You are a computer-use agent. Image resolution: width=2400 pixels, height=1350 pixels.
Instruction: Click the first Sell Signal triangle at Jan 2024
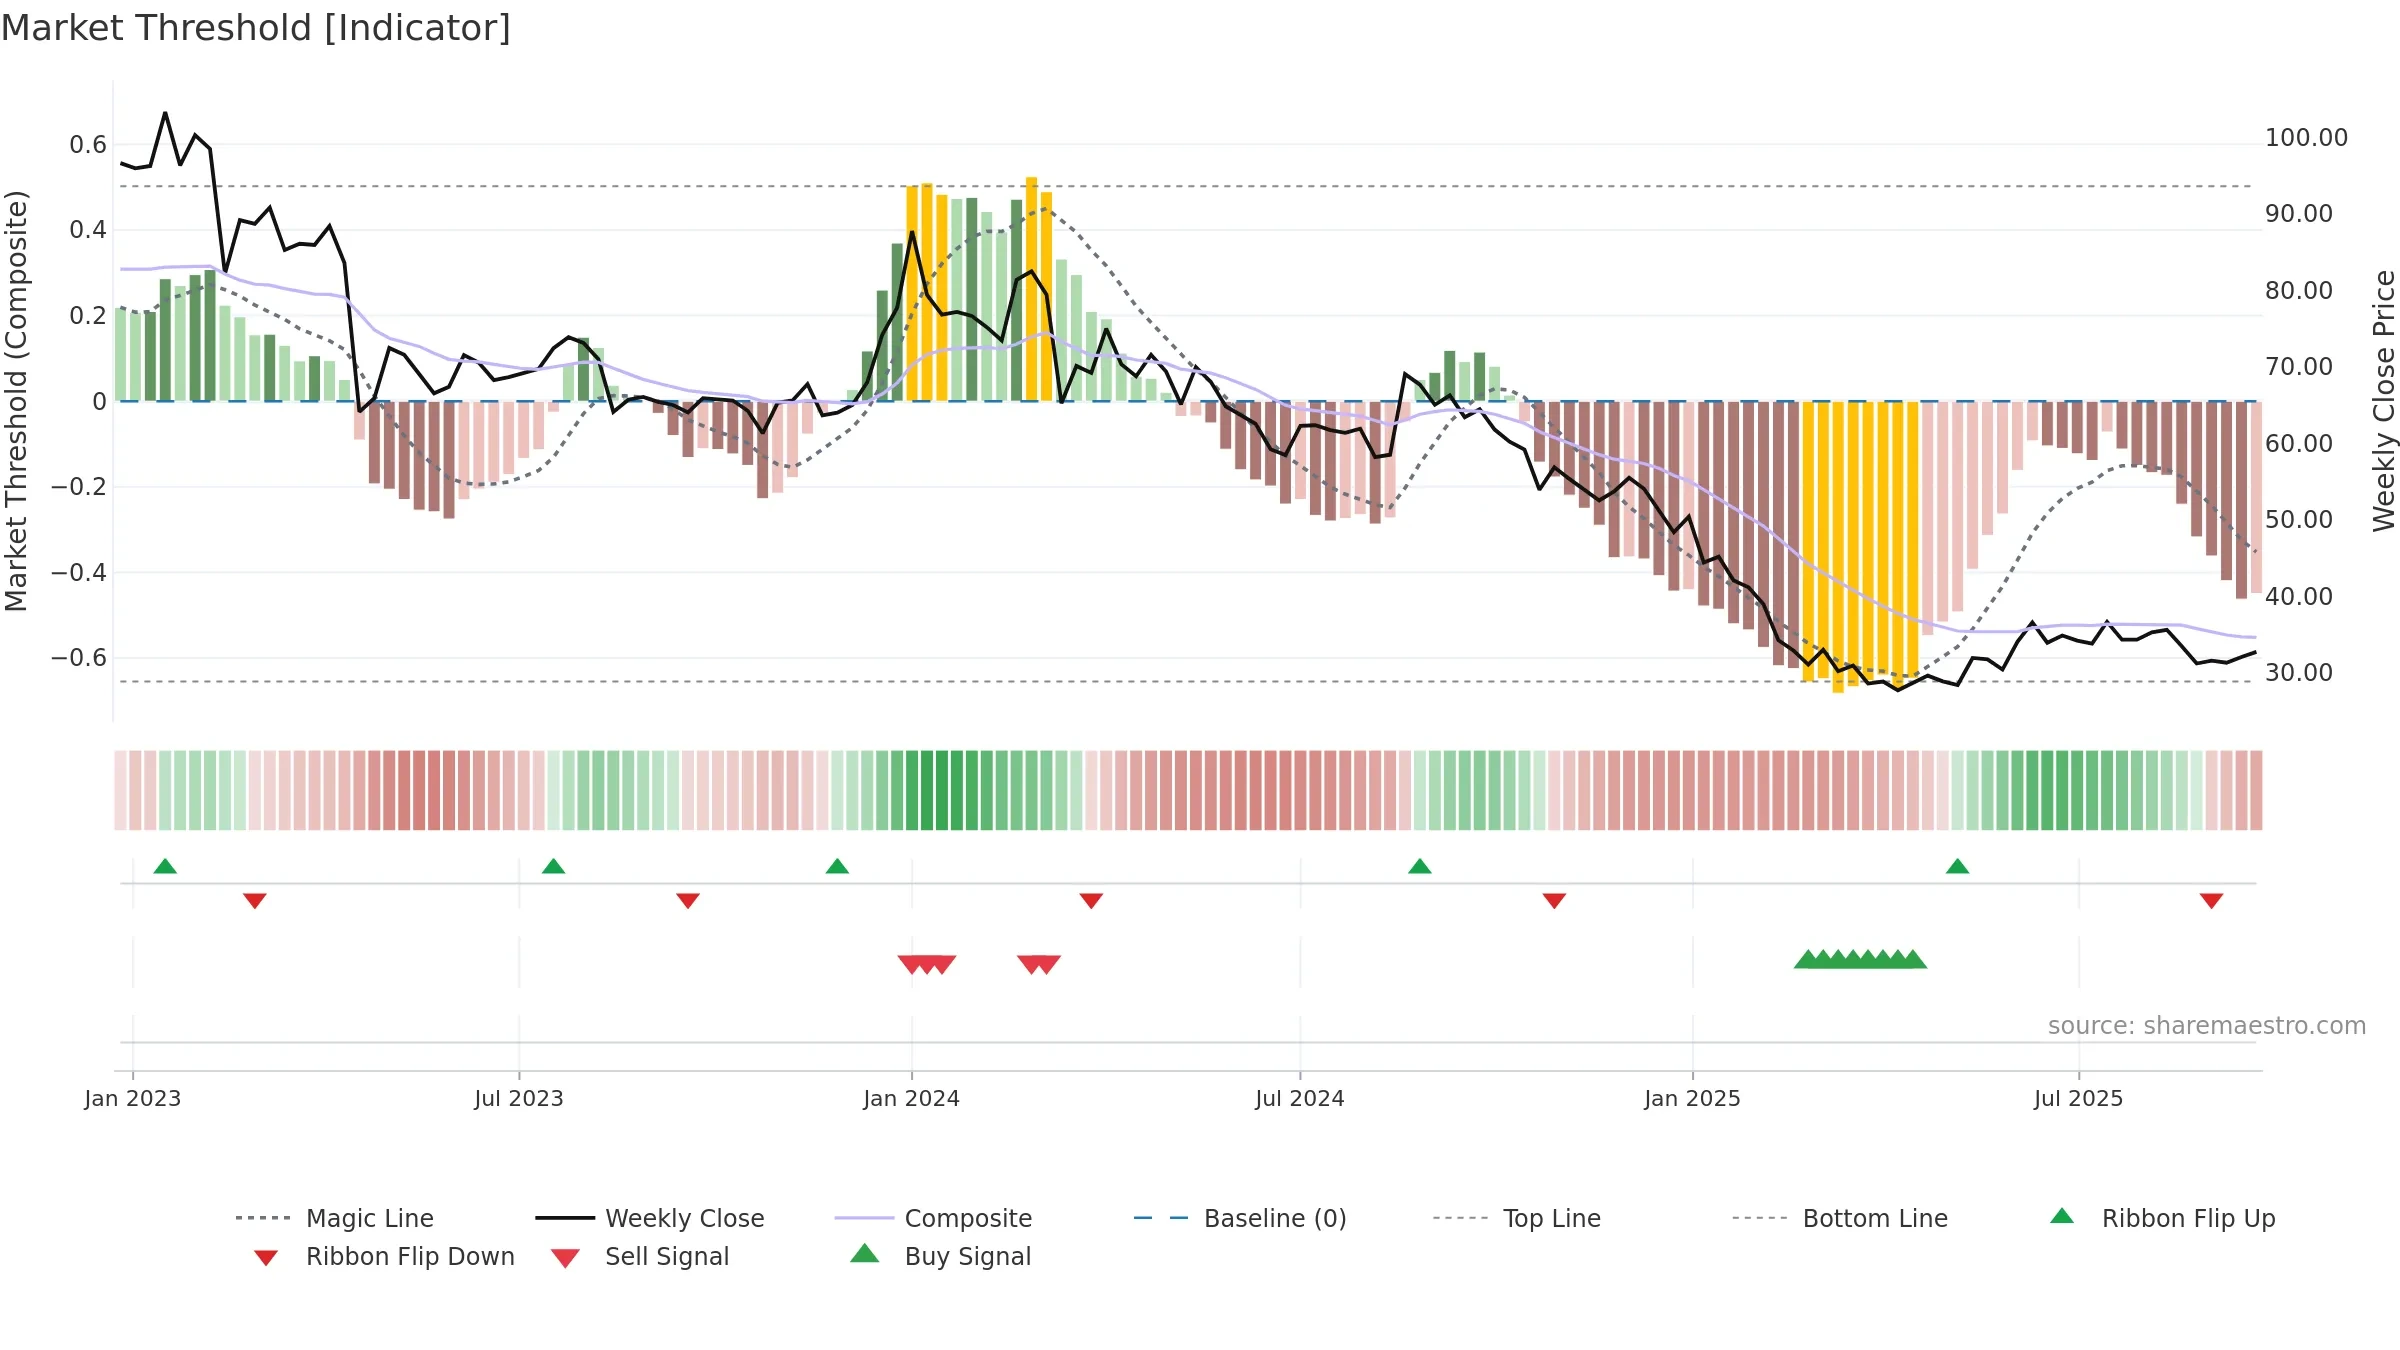[911, 965]
